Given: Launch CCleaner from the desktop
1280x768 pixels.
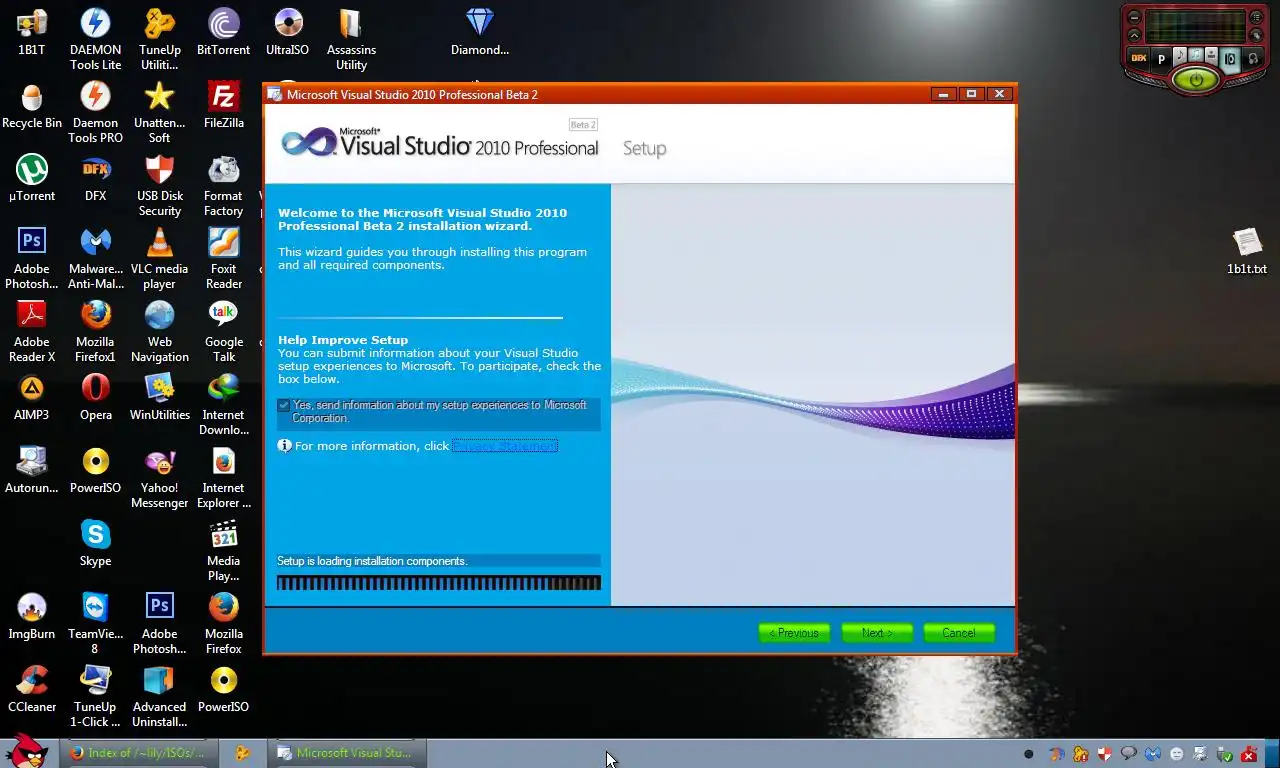Looking at the screenshot, I should (32, 689).
